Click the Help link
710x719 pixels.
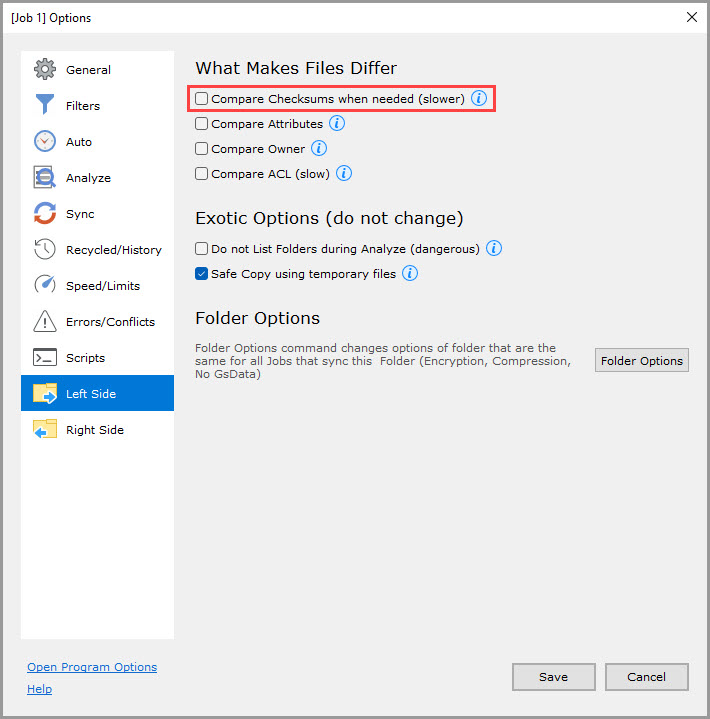[40, 689]
